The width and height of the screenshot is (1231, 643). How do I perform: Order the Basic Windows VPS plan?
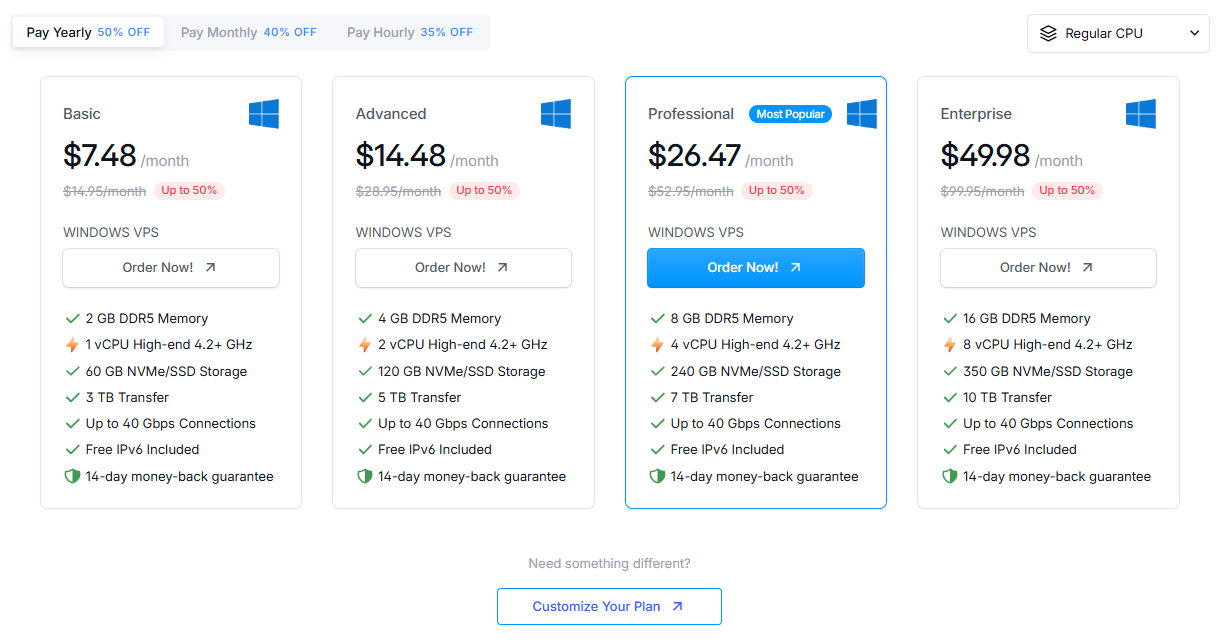[x=171, y=268]
